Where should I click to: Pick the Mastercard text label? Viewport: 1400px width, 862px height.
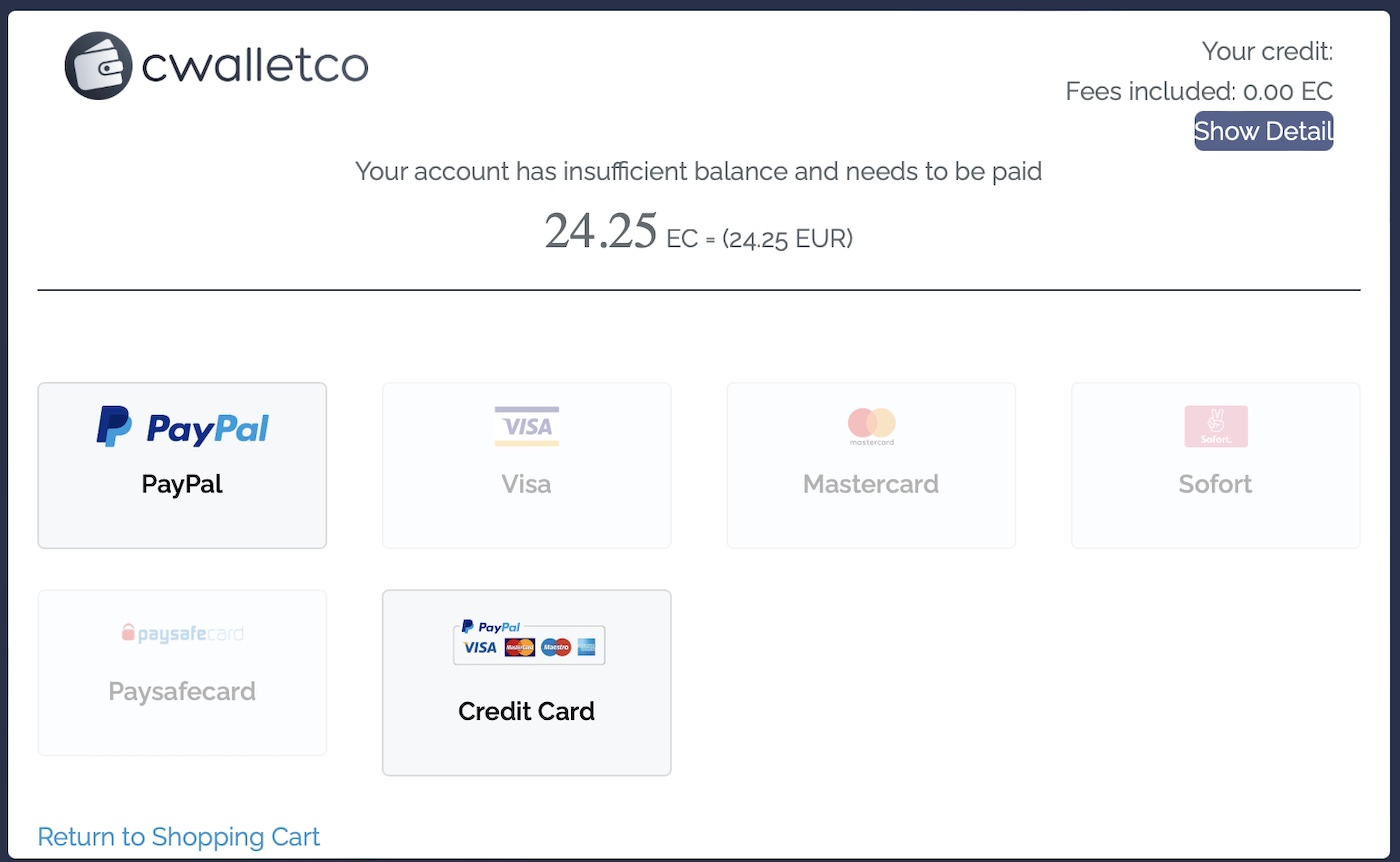[x=871, y=485]
